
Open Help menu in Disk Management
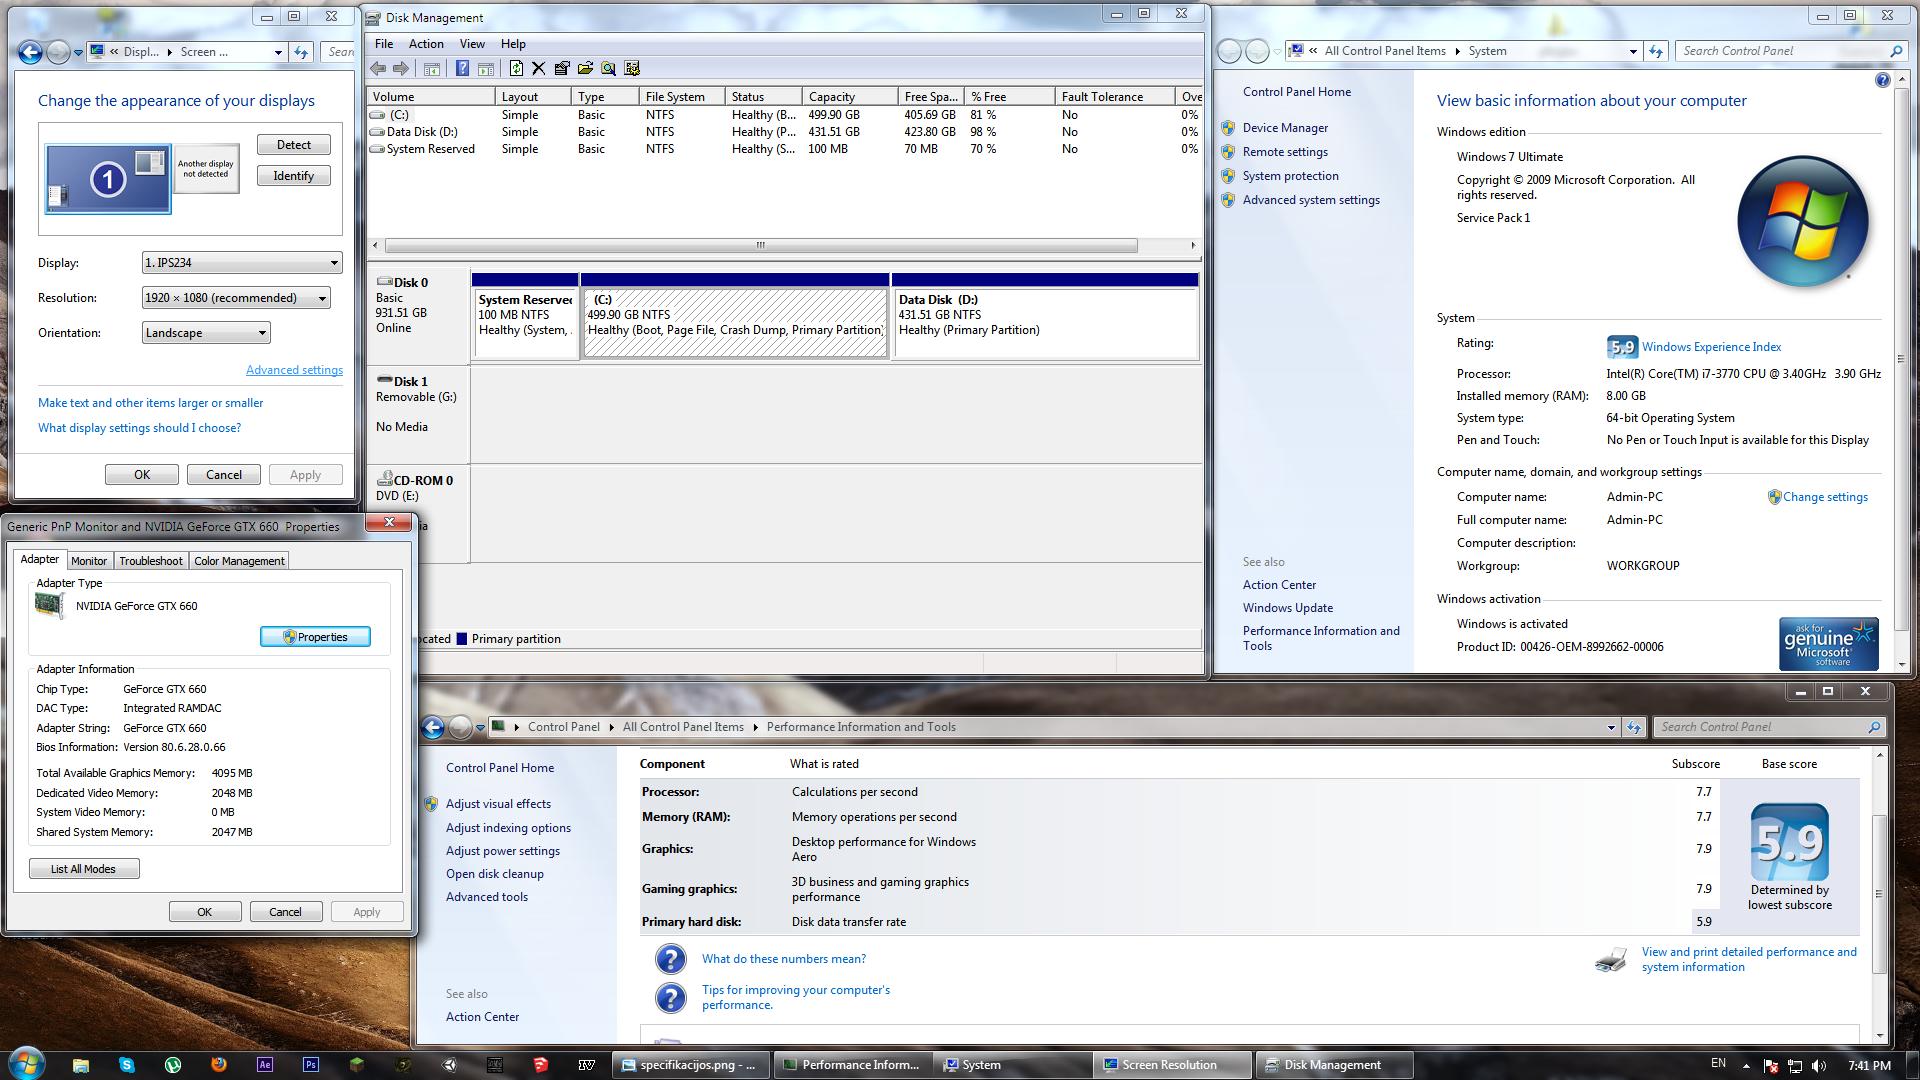click(x=513, y=44)
